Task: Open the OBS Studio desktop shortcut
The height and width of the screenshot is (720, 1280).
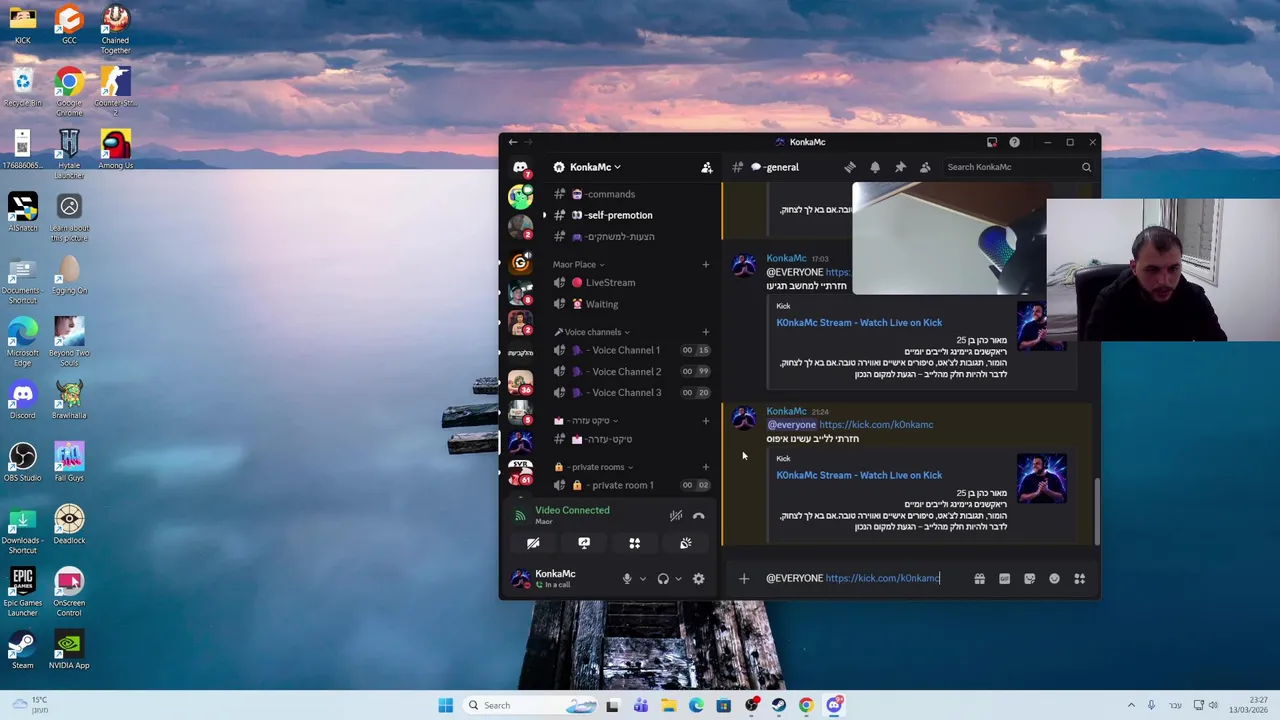Action: point(22,462)
